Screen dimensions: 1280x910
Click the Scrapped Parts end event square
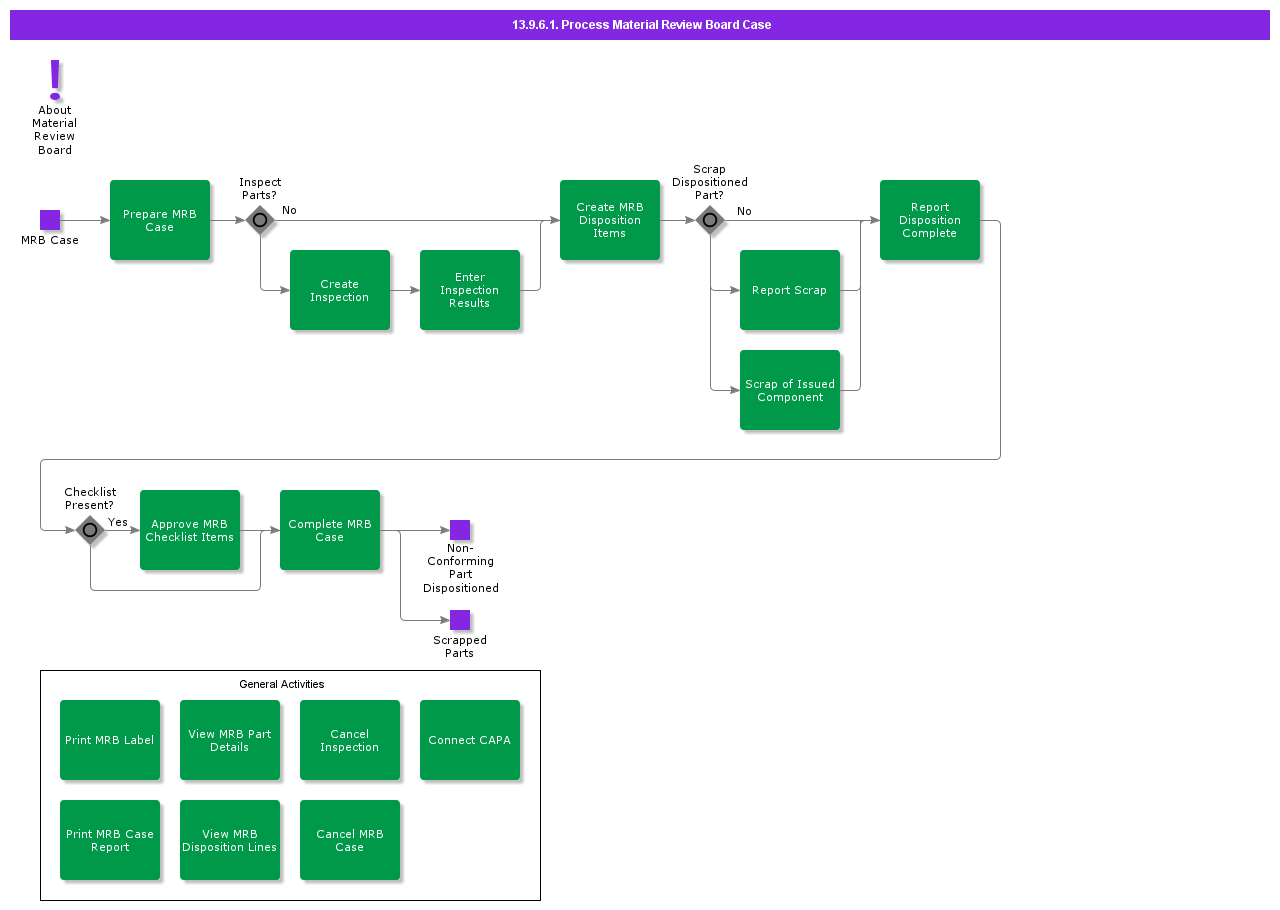(x=460, y=620)
